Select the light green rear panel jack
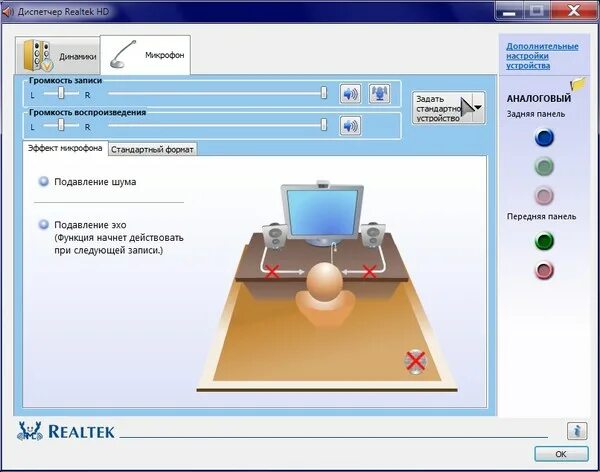The width and height of the screenshot is (600, 472). coord(544,167)
